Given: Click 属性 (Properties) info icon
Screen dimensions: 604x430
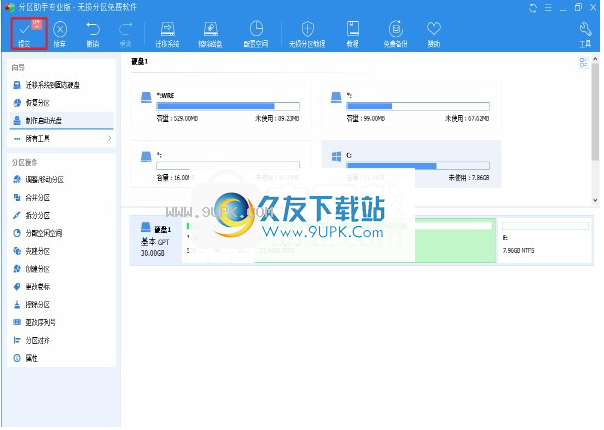Looking at the screenshot, I should point(17,358).
